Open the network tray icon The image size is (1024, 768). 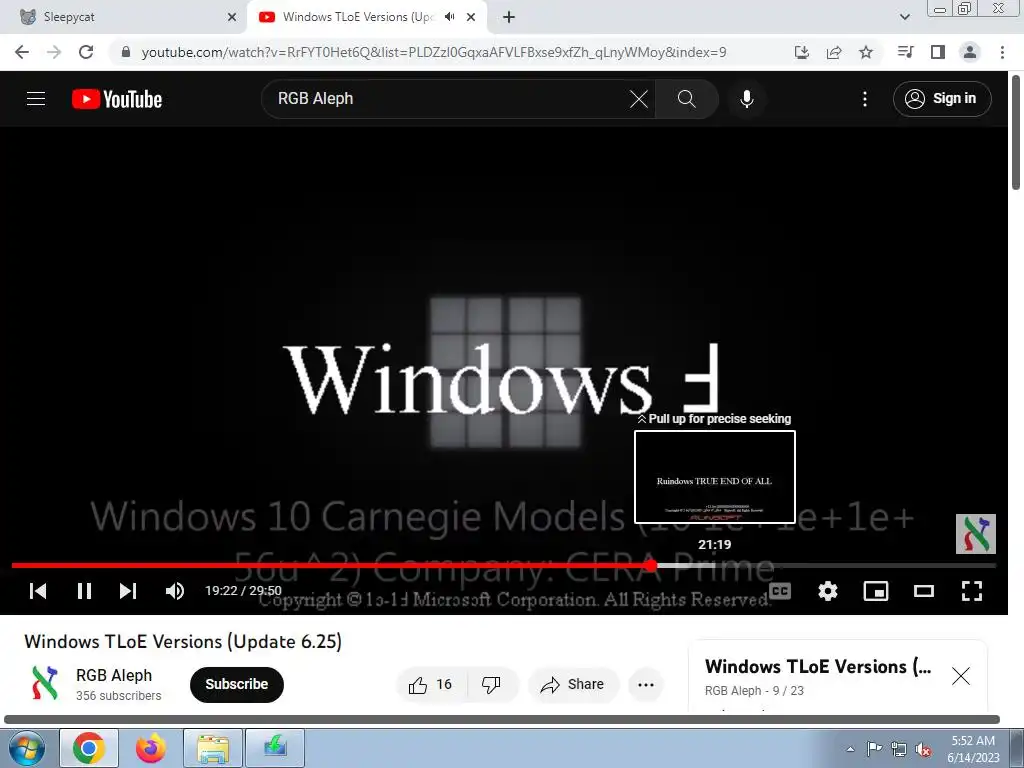(x=899, y=749)
